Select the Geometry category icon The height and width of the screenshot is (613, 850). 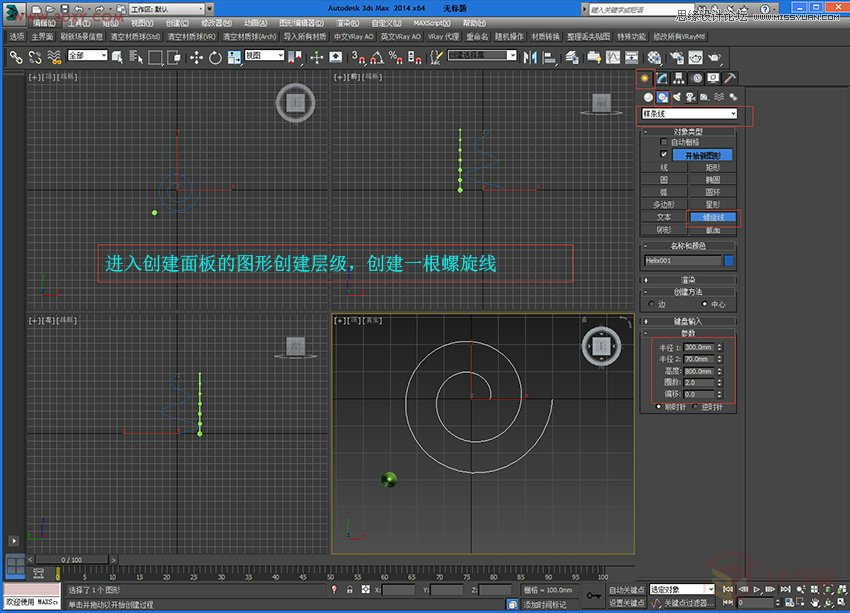pos(648,97)
